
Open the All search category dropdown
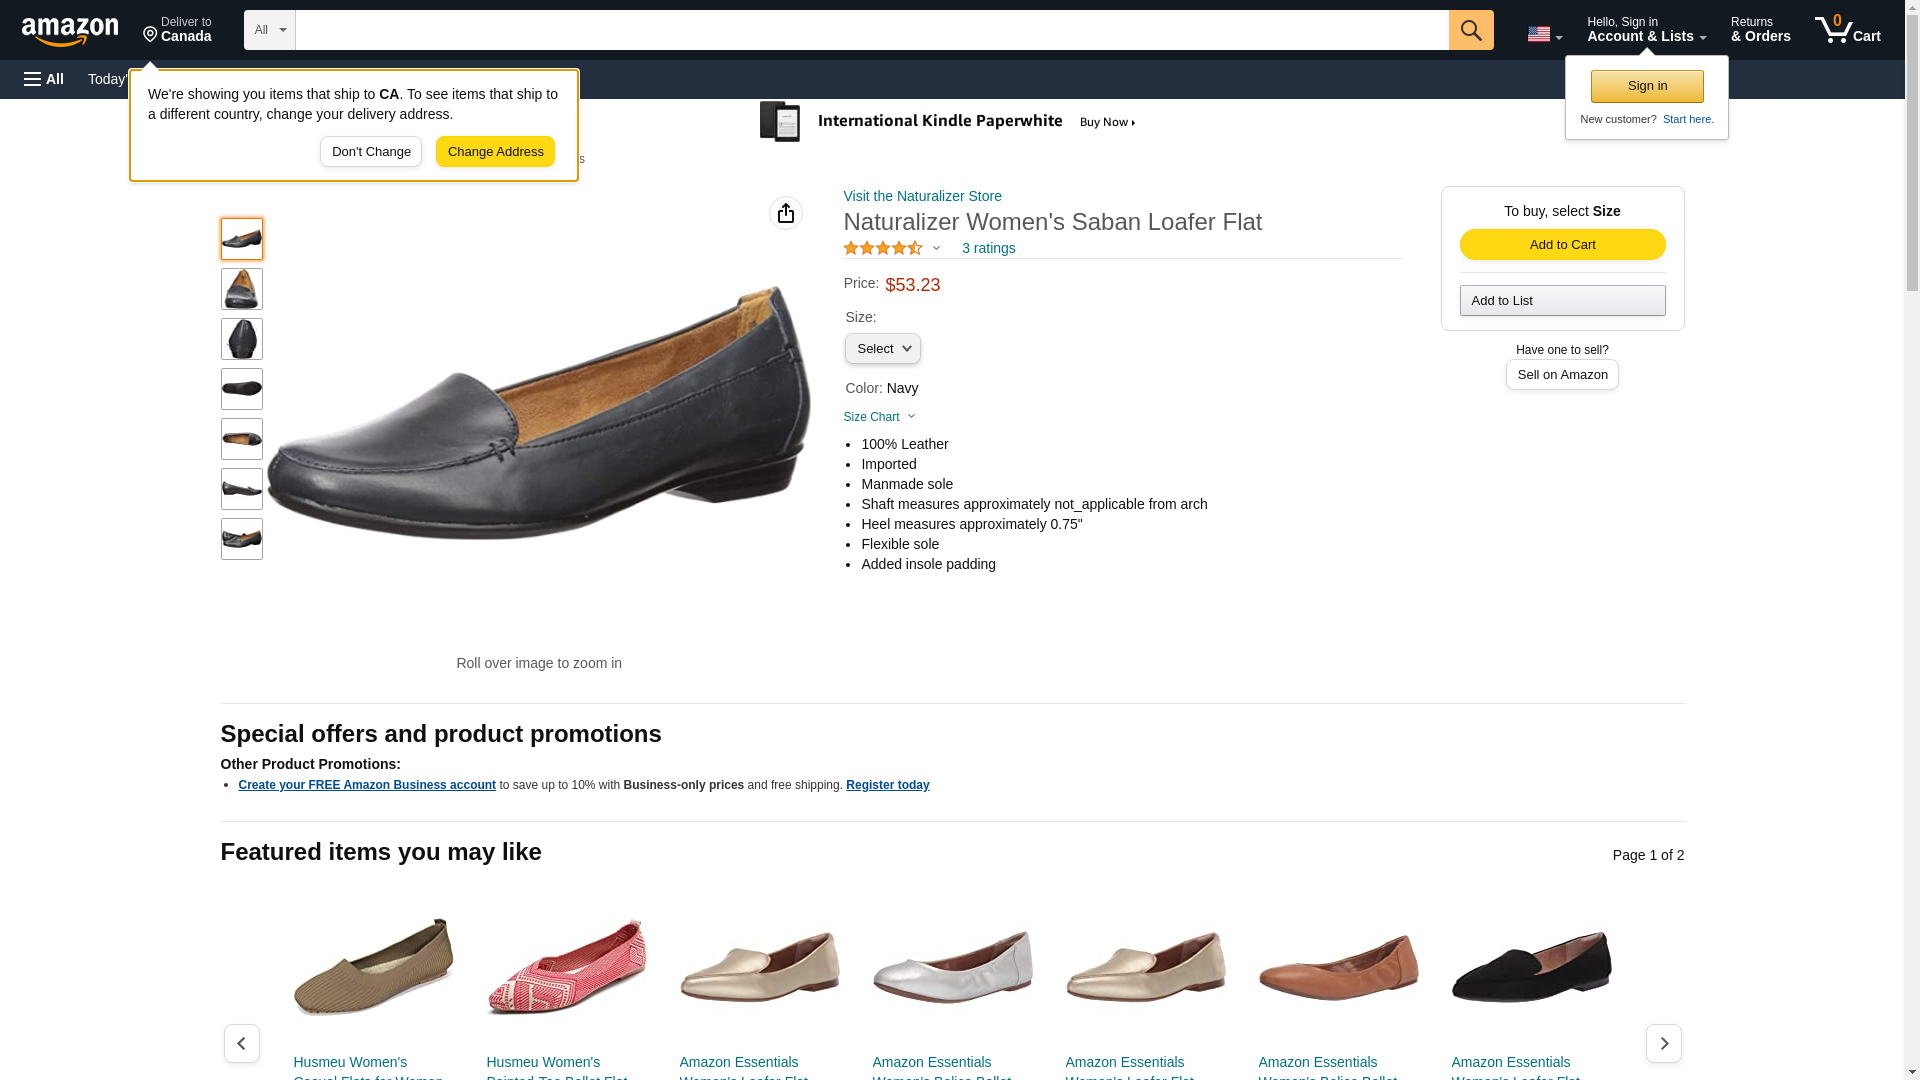tap(269, 30)
